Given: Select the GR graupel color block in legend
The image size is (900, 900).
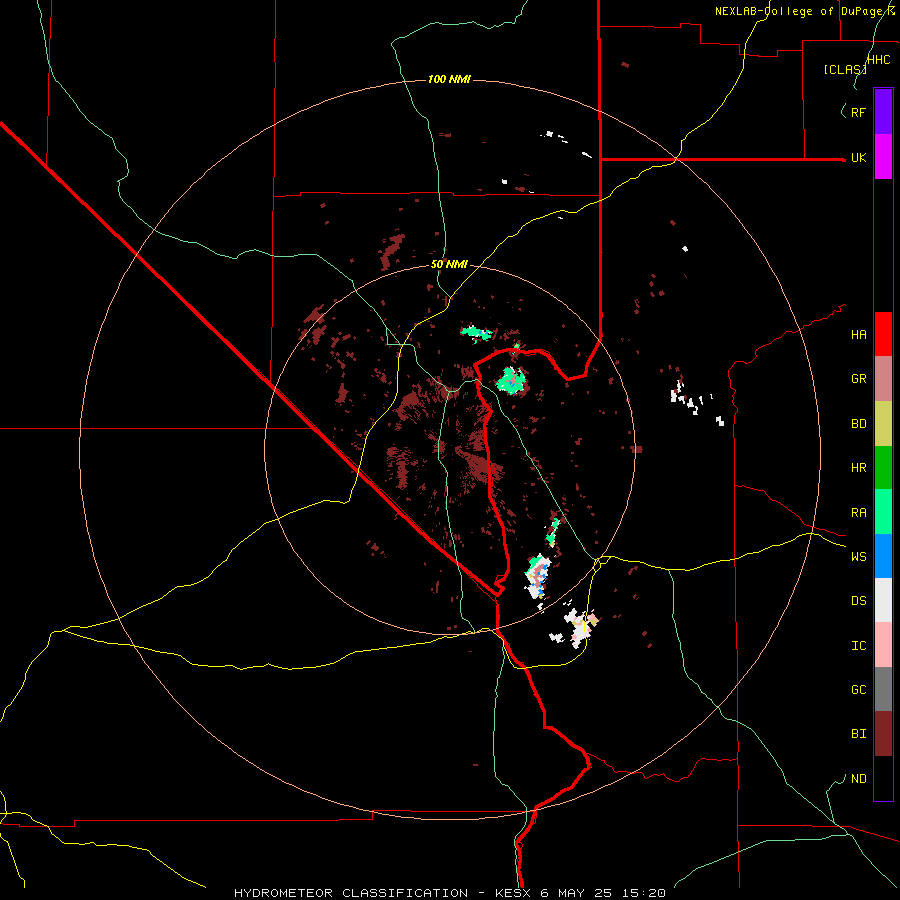Looking at the screenshot, I should 883,379.
